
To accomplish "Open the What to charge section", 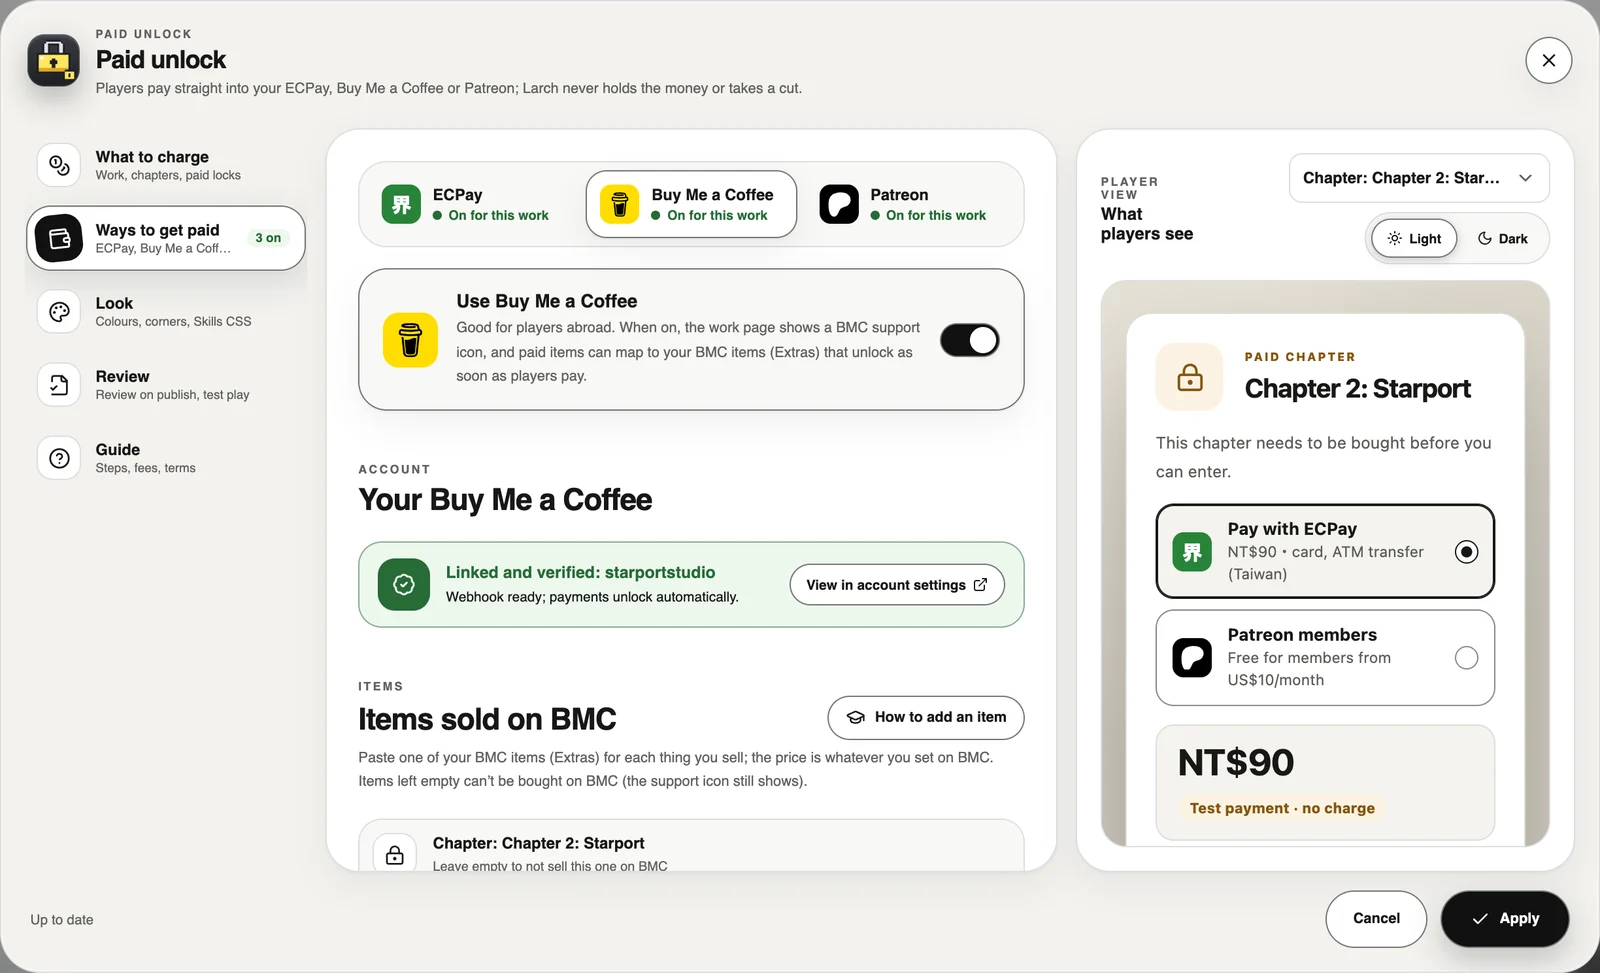I will 166,165.
